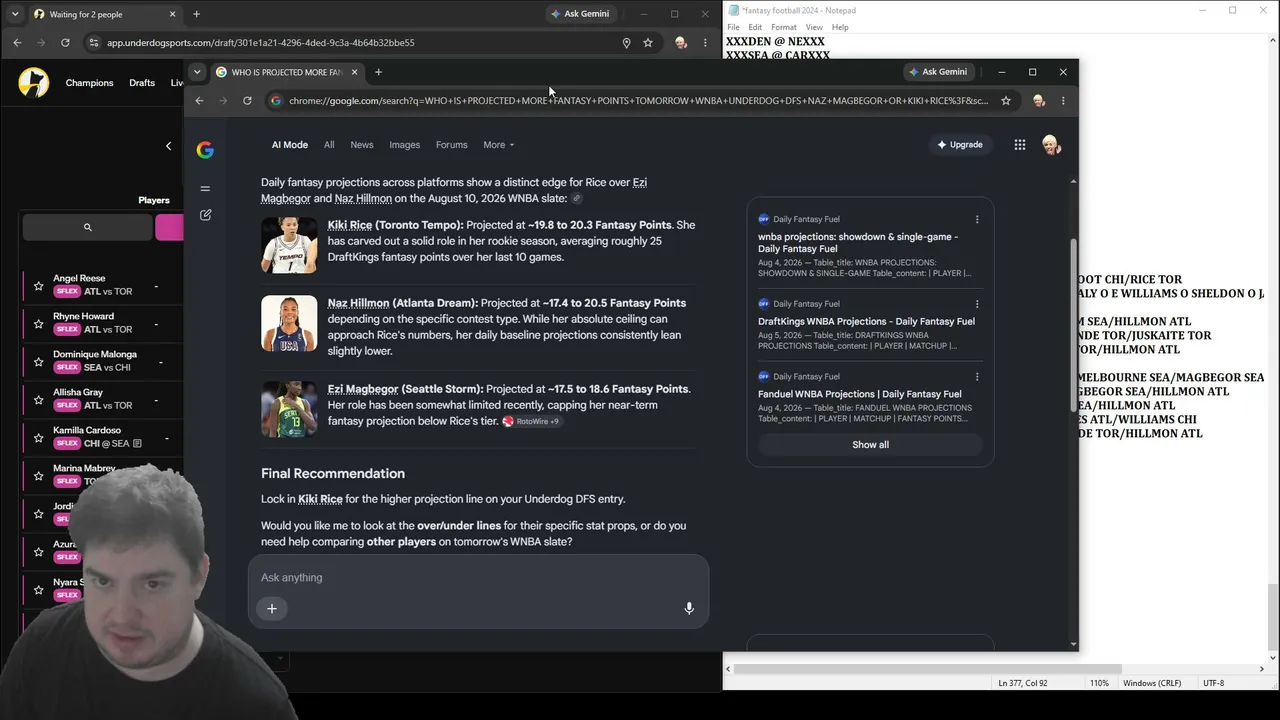1280x720 pixels.
Task: Open a new tab in the Google window
Action: (x=378, y=72)
